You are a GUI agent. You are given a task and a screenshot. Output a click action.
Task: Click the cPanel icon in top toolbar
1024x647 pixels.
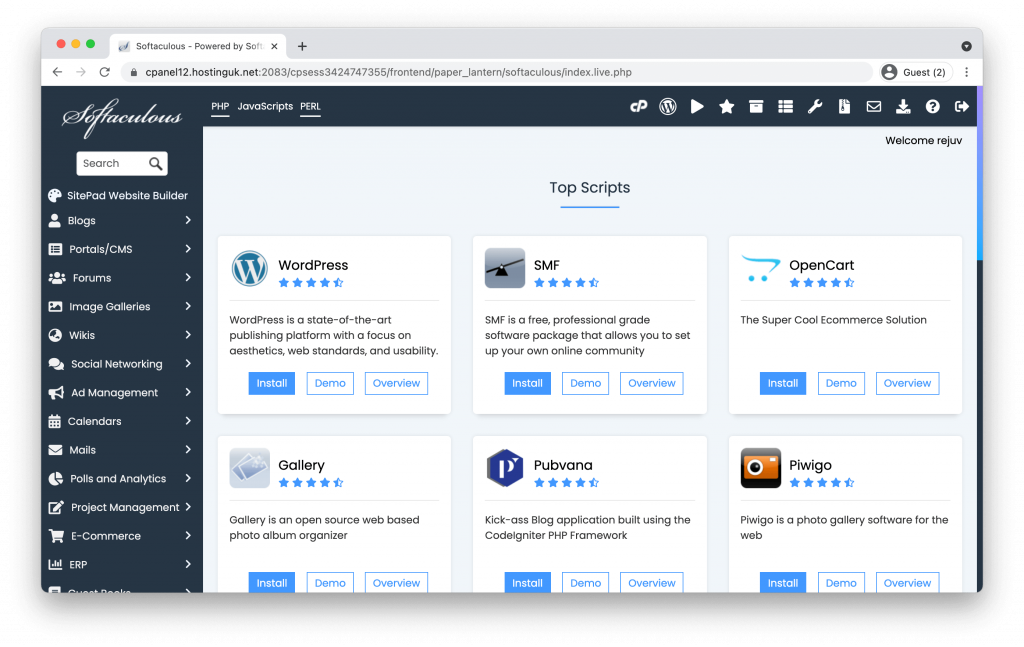pos(638,106)
